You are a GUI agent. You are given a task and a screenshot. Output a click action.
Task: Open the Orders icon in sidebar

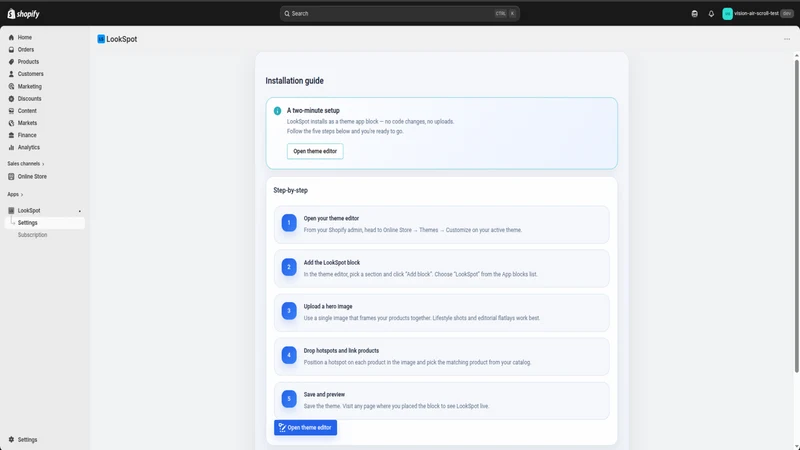point(11,49)
